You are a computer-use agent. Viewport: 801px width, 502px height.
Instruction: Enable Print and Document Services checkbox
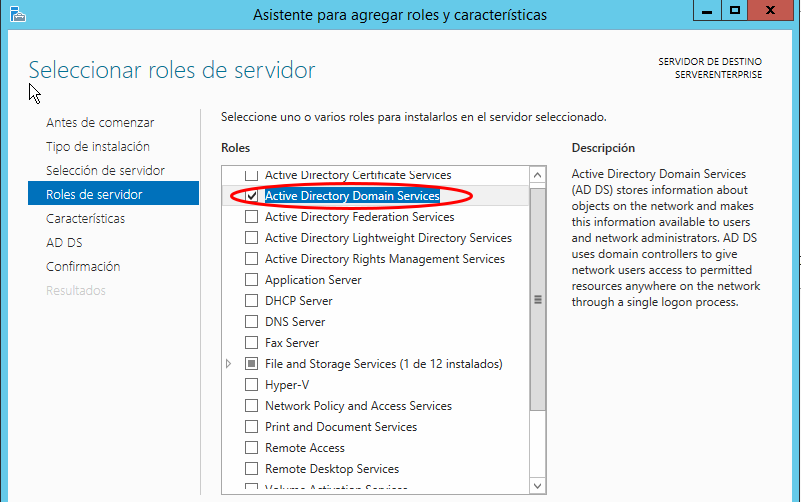click(x=251, y=426)
